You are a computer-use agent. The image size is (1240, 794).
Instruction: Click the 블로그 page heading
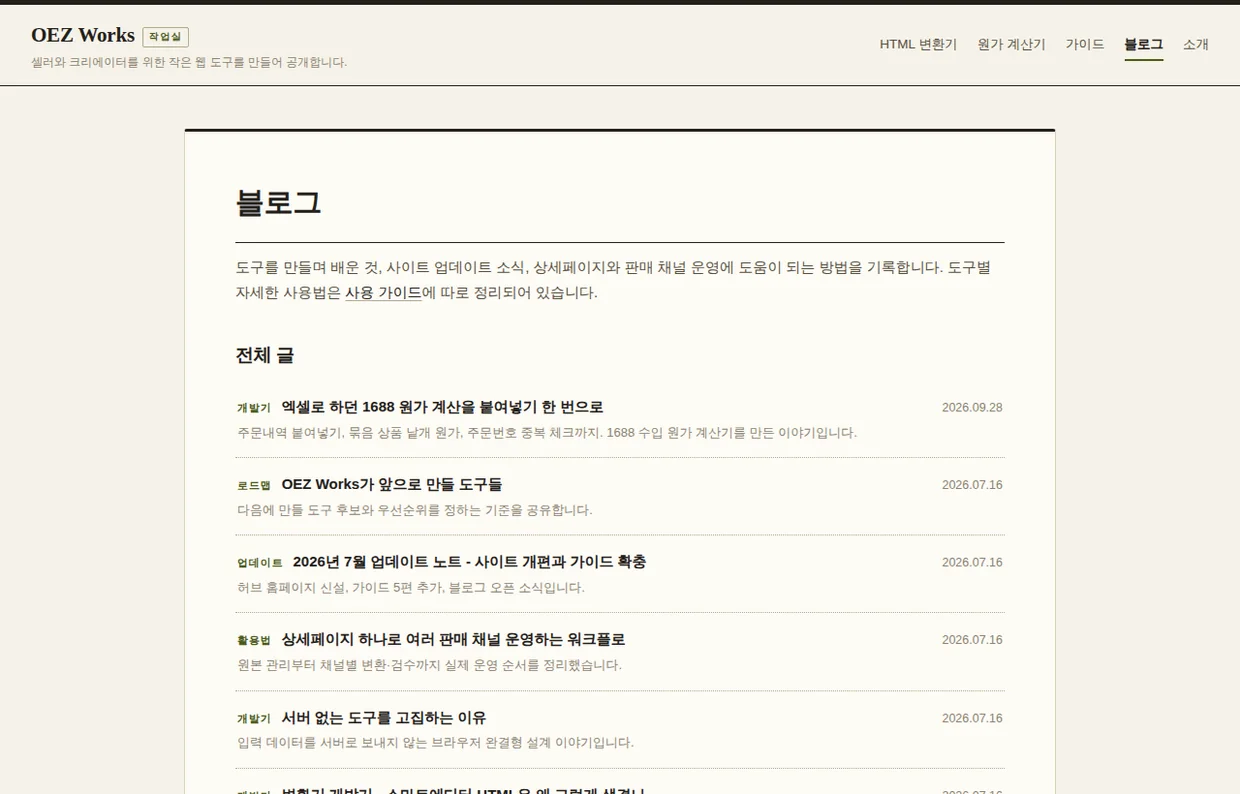[x=278, y=203]
